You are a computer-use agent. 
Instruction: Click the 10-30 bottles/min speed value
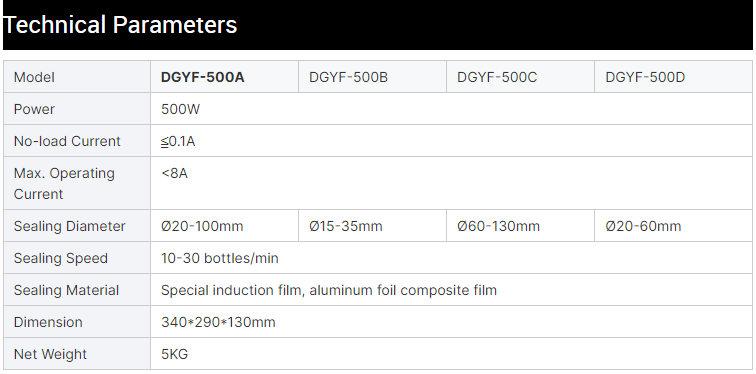click(x=220, y=258)
